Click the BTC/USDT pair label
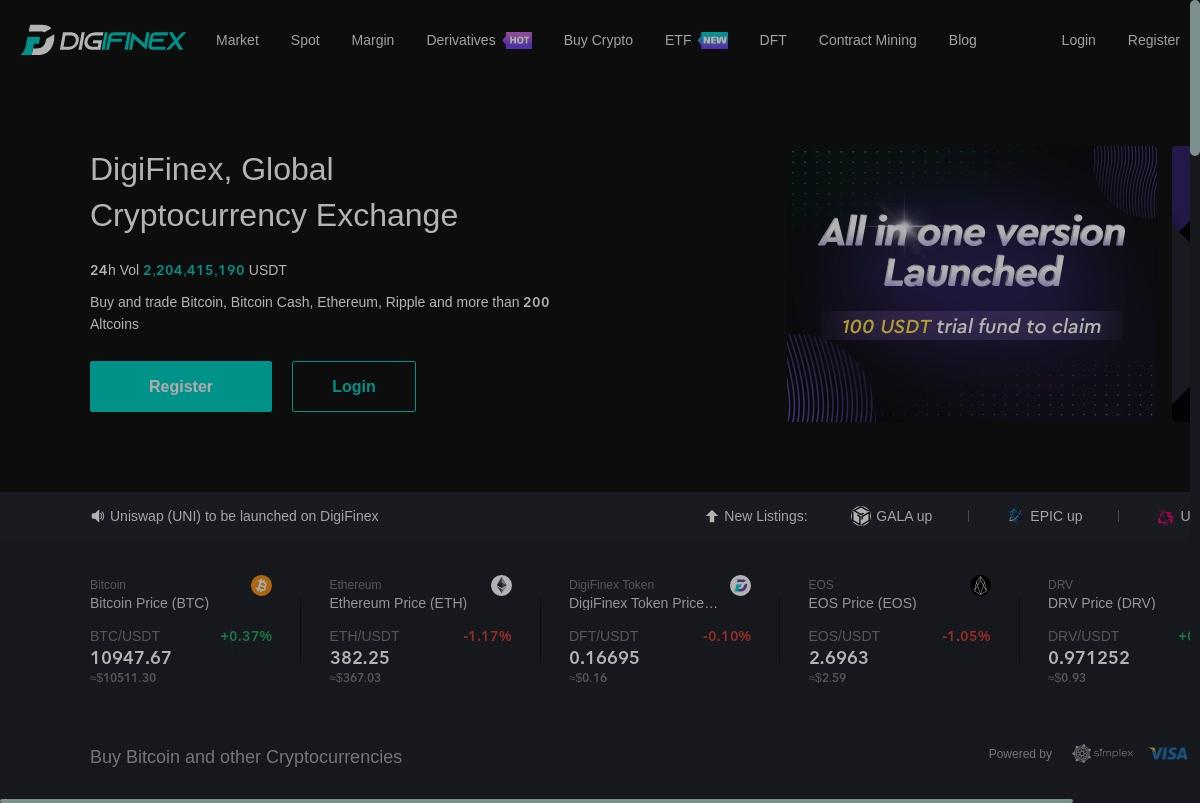Image resolution: width=1200 pixels, height=803 pixels. pyautogui.click(x=125, y=636)
